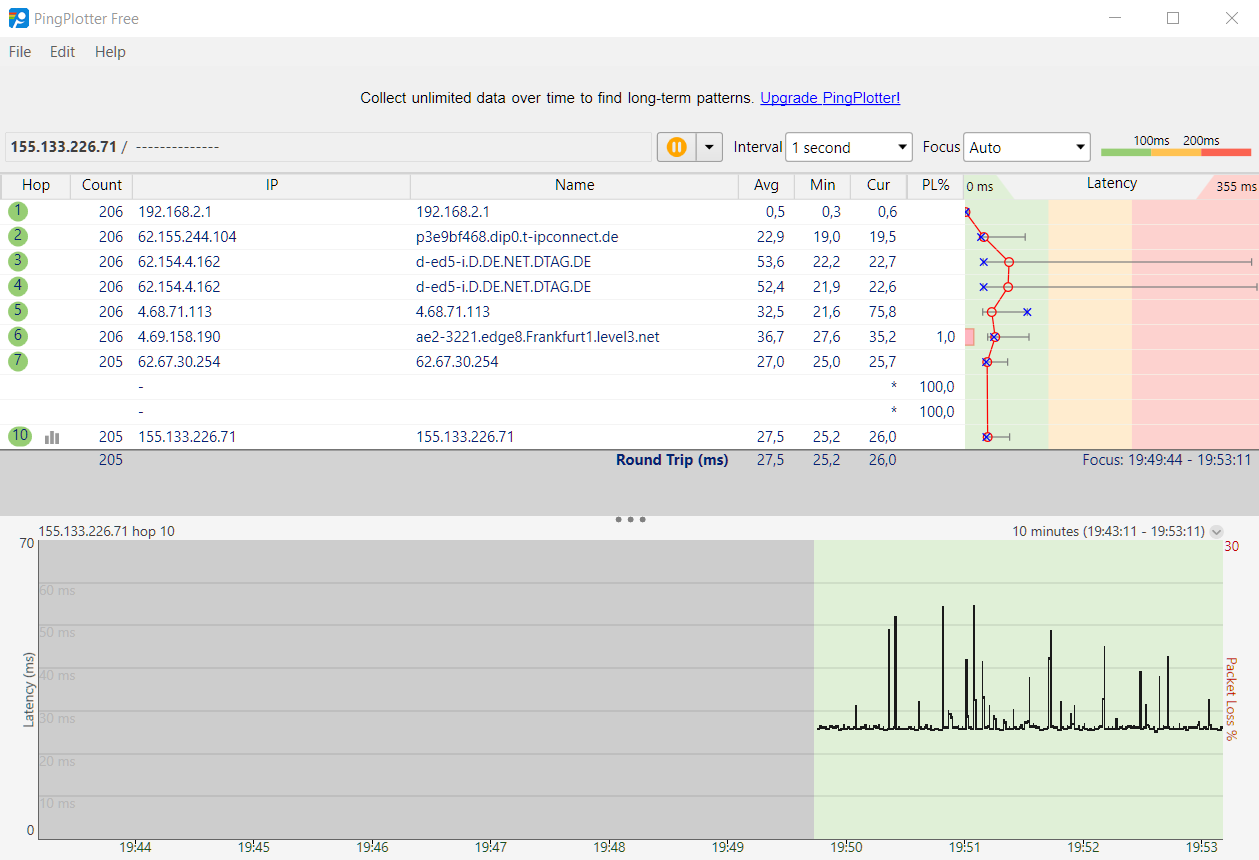This screenshot has width=1259, height=860.
Task: Select the hop 2 green circle icon
Action: [x=17, y=236]
